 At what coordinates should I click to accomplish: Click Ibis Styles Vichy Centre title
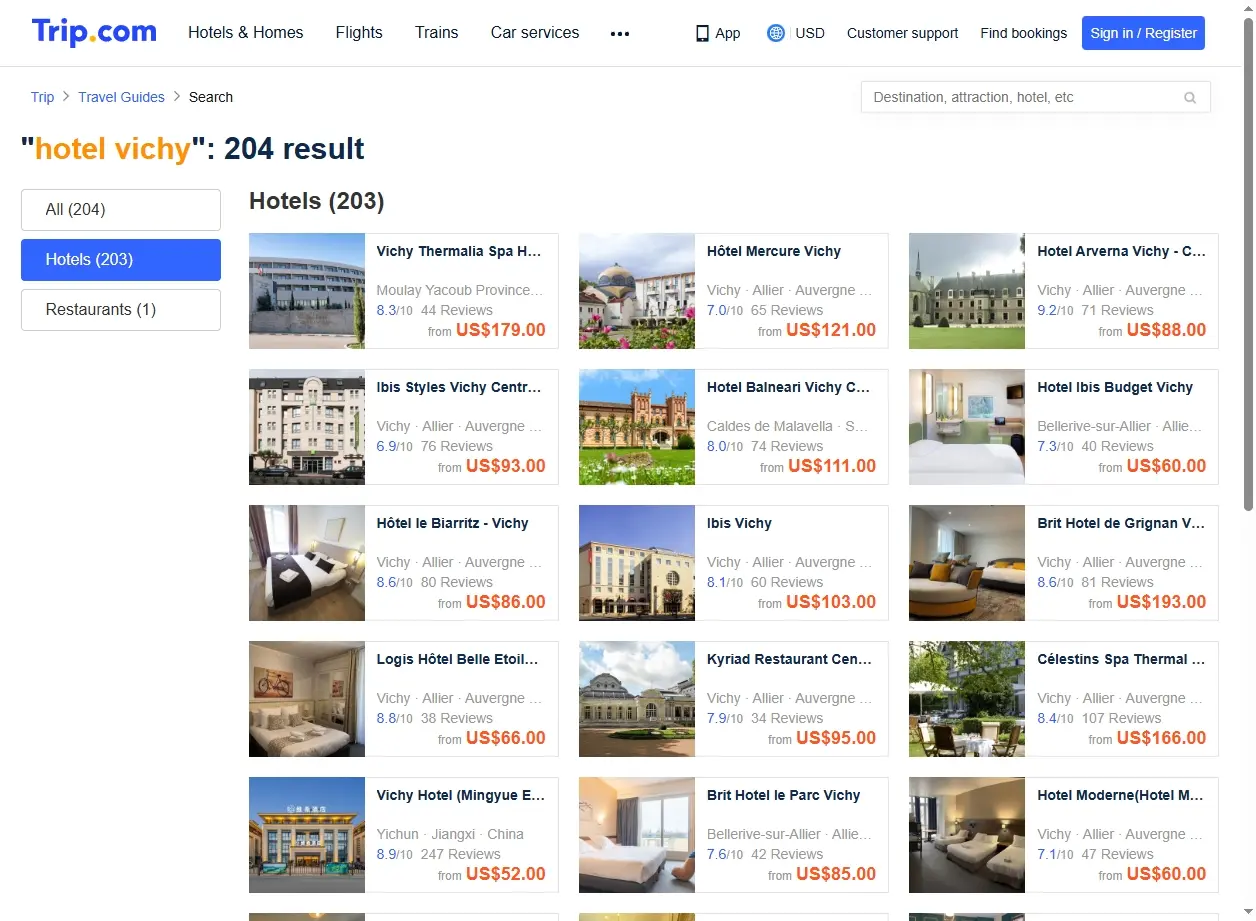[459, 388]
